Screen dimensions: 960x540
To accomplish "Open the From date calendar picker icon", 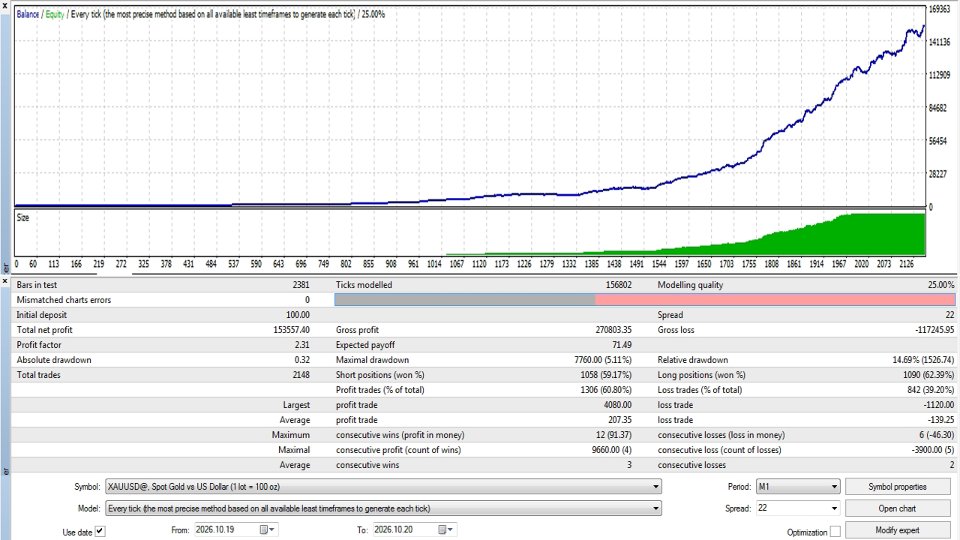I will (263, 530).
